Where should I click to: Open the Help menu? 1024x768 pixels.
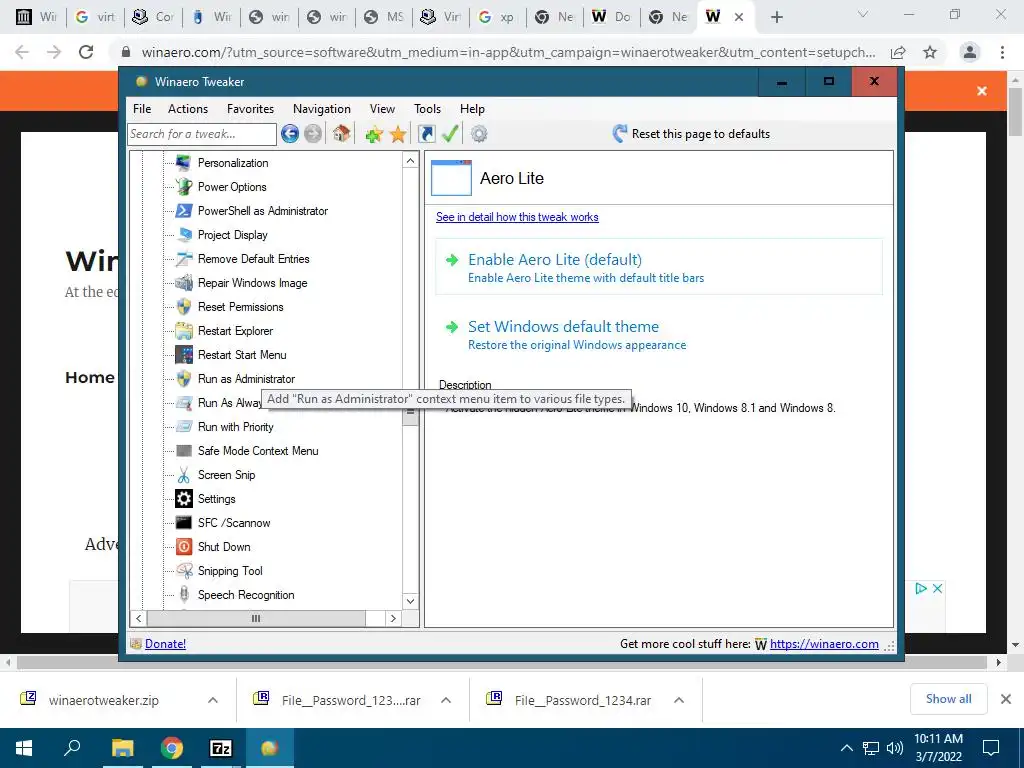pyautogui.click(x=472, y=109)
